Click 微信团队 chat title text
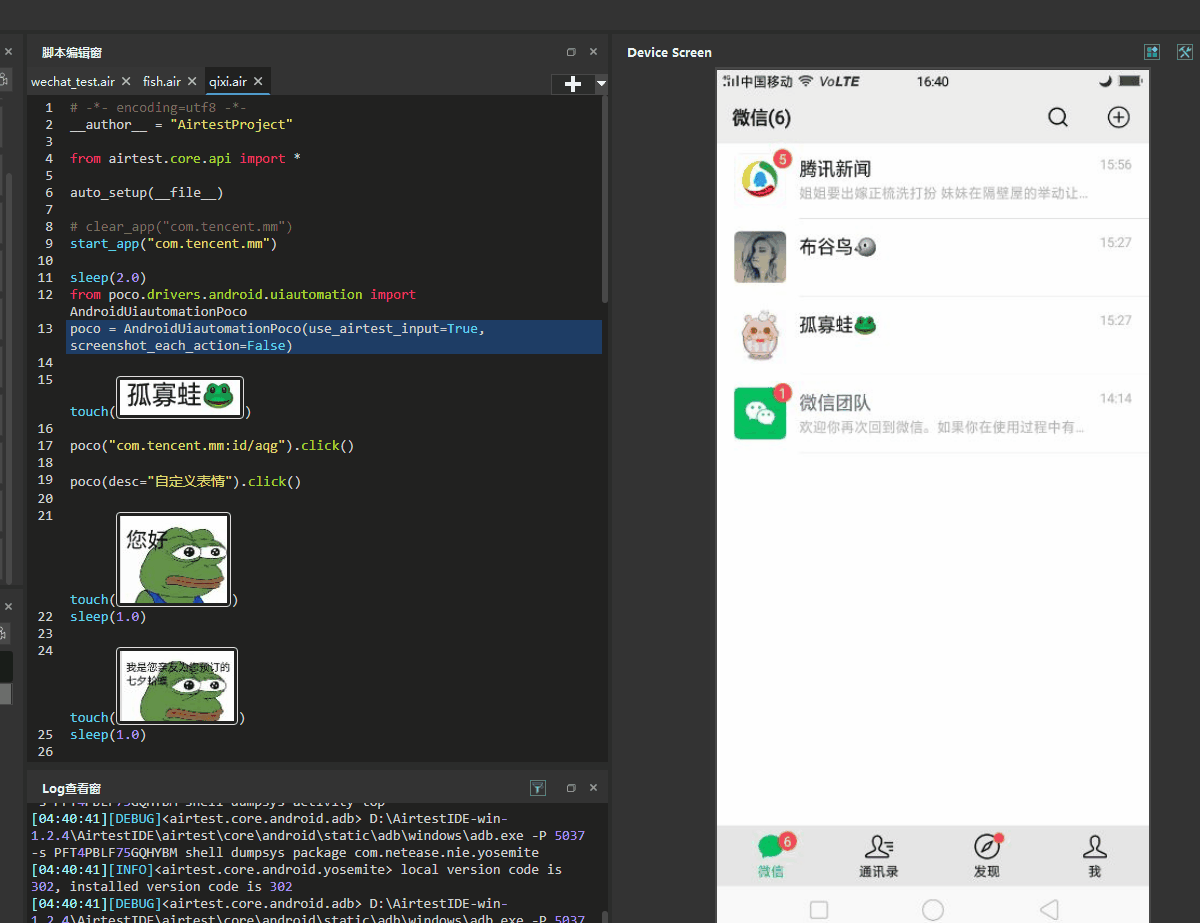The width and height of the screenshot is (1200, 923). [x=835, y=403]
